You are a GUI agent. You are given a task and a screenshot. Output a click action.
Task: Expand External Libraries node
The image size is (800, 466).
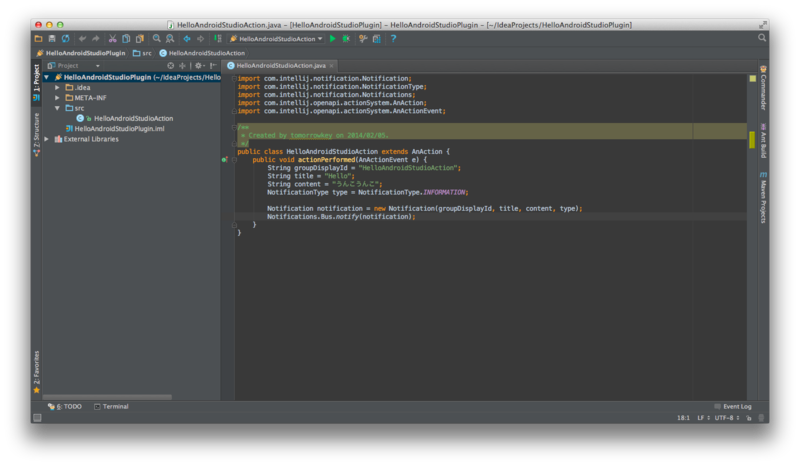[x=46, y=139]
